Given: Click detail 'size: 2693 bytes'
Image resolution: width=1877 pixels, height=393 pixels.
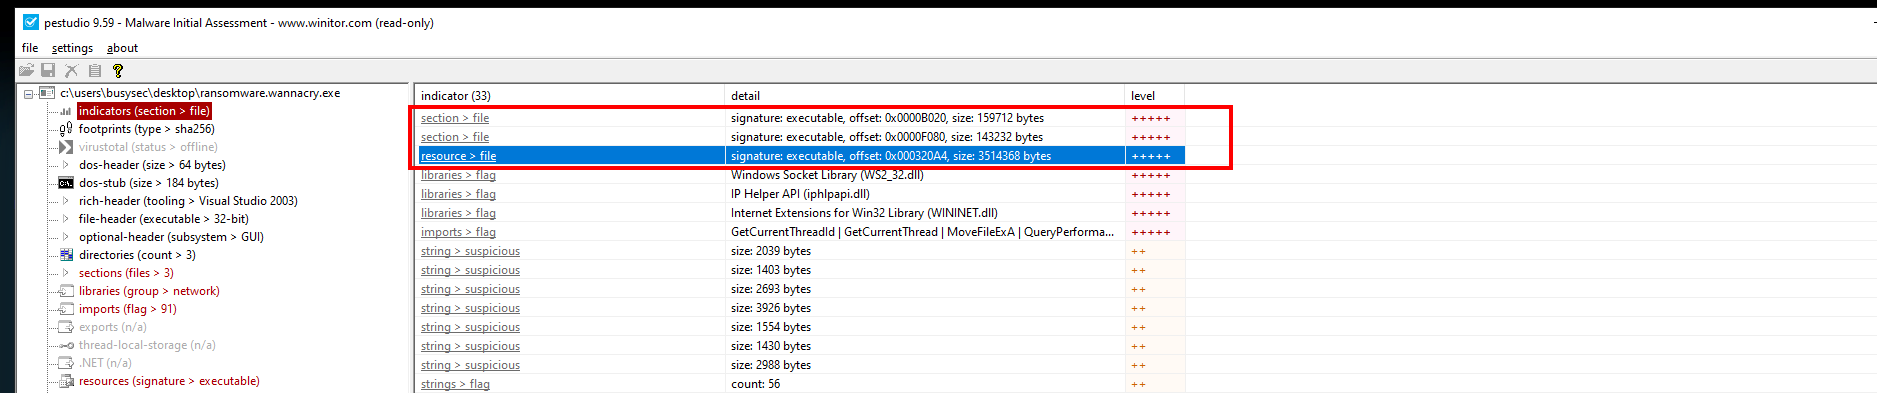Looking at the screenshot, I should (771, 289).
